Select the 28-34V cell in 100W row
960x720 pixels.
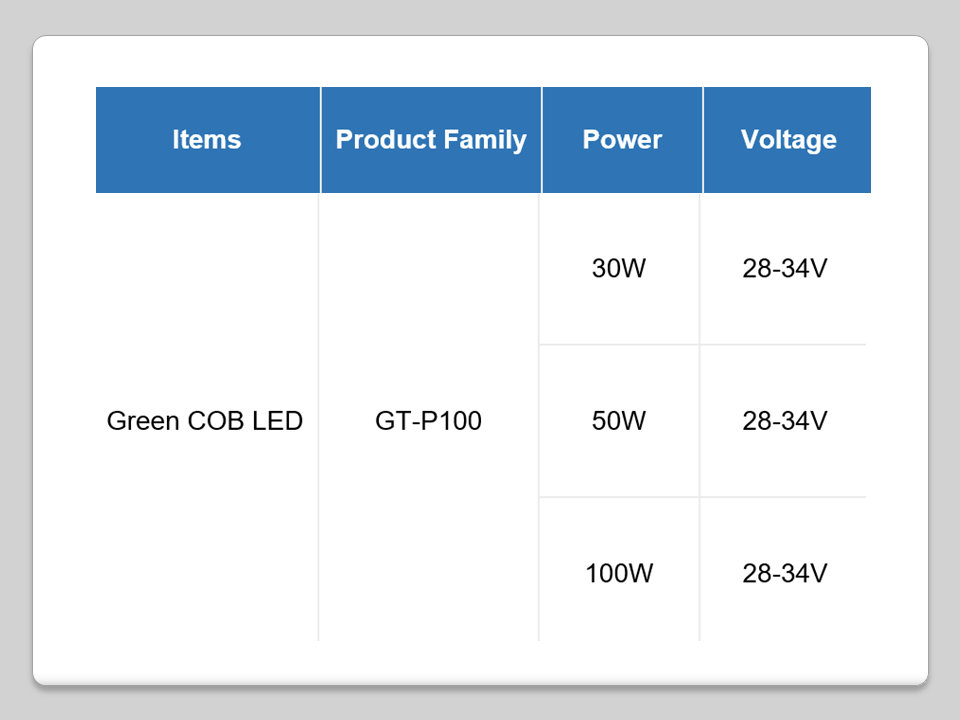(785, 574)
